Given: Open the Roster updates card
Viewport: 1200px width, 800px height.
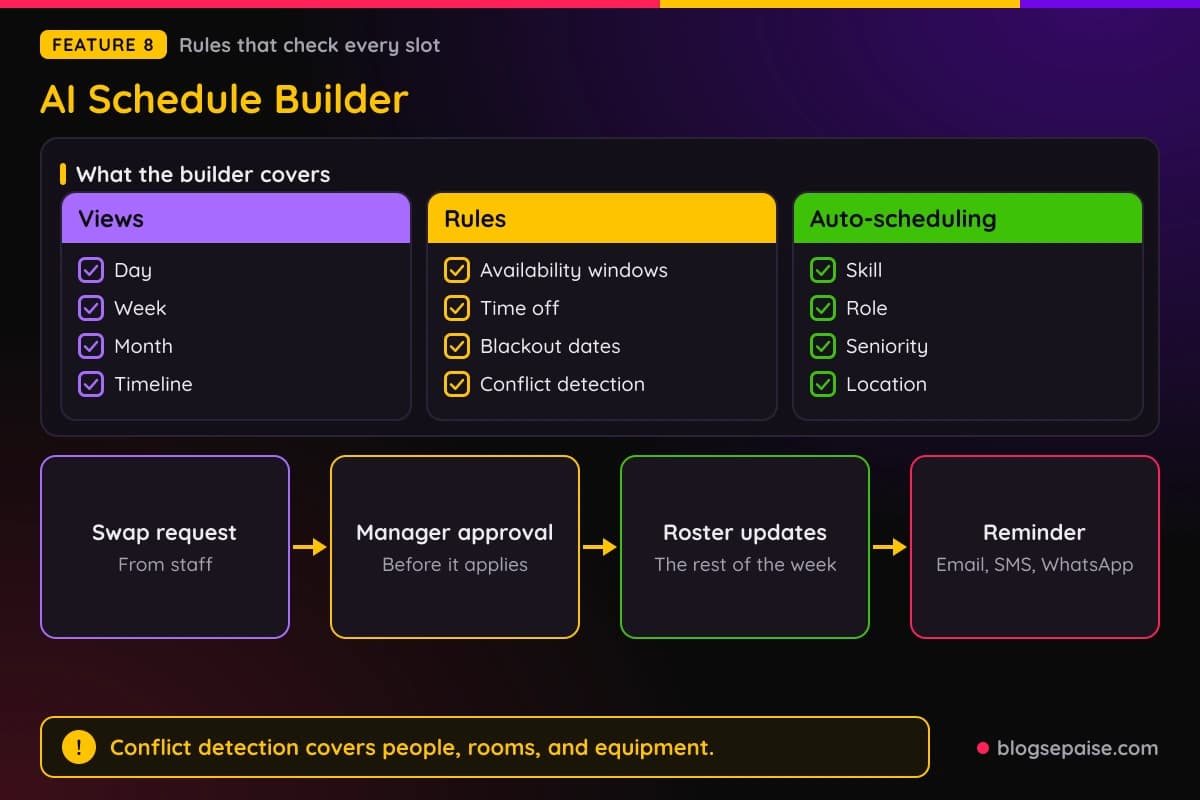Looking at the screenshot, I should point(745,547).
